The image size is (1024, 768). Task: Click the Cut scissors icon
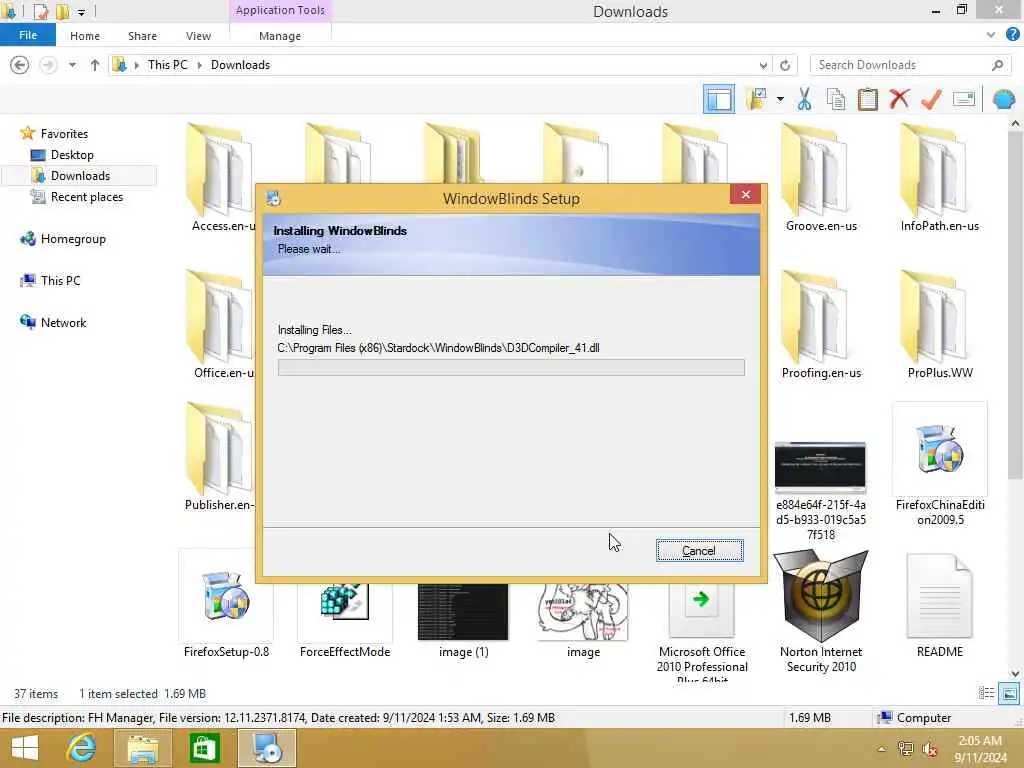point(805,99)
